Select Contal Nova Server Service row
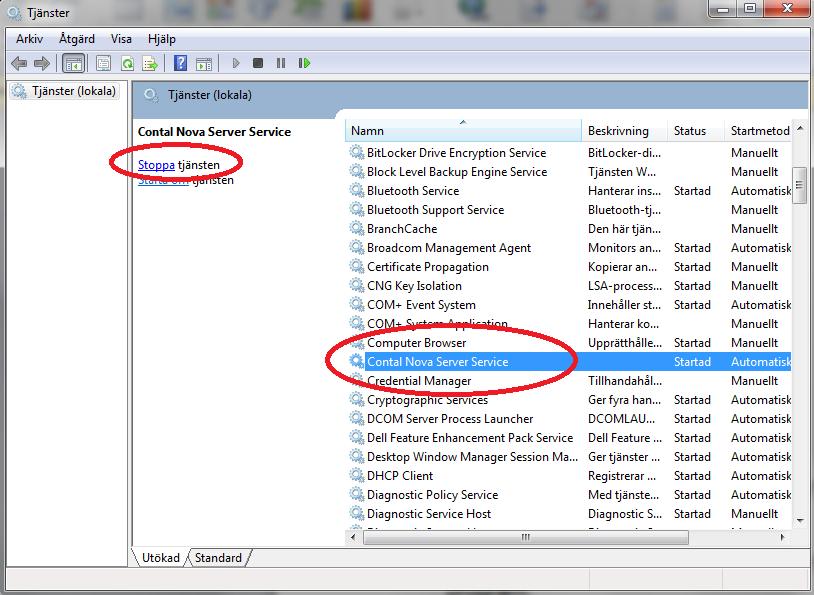 [568, 362]
